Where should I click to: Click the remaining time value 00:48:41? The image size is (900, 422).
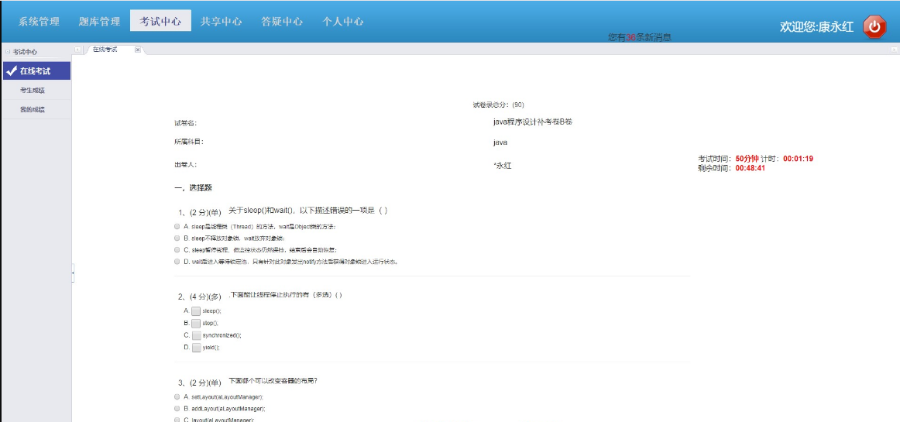(x=750, y=169)
